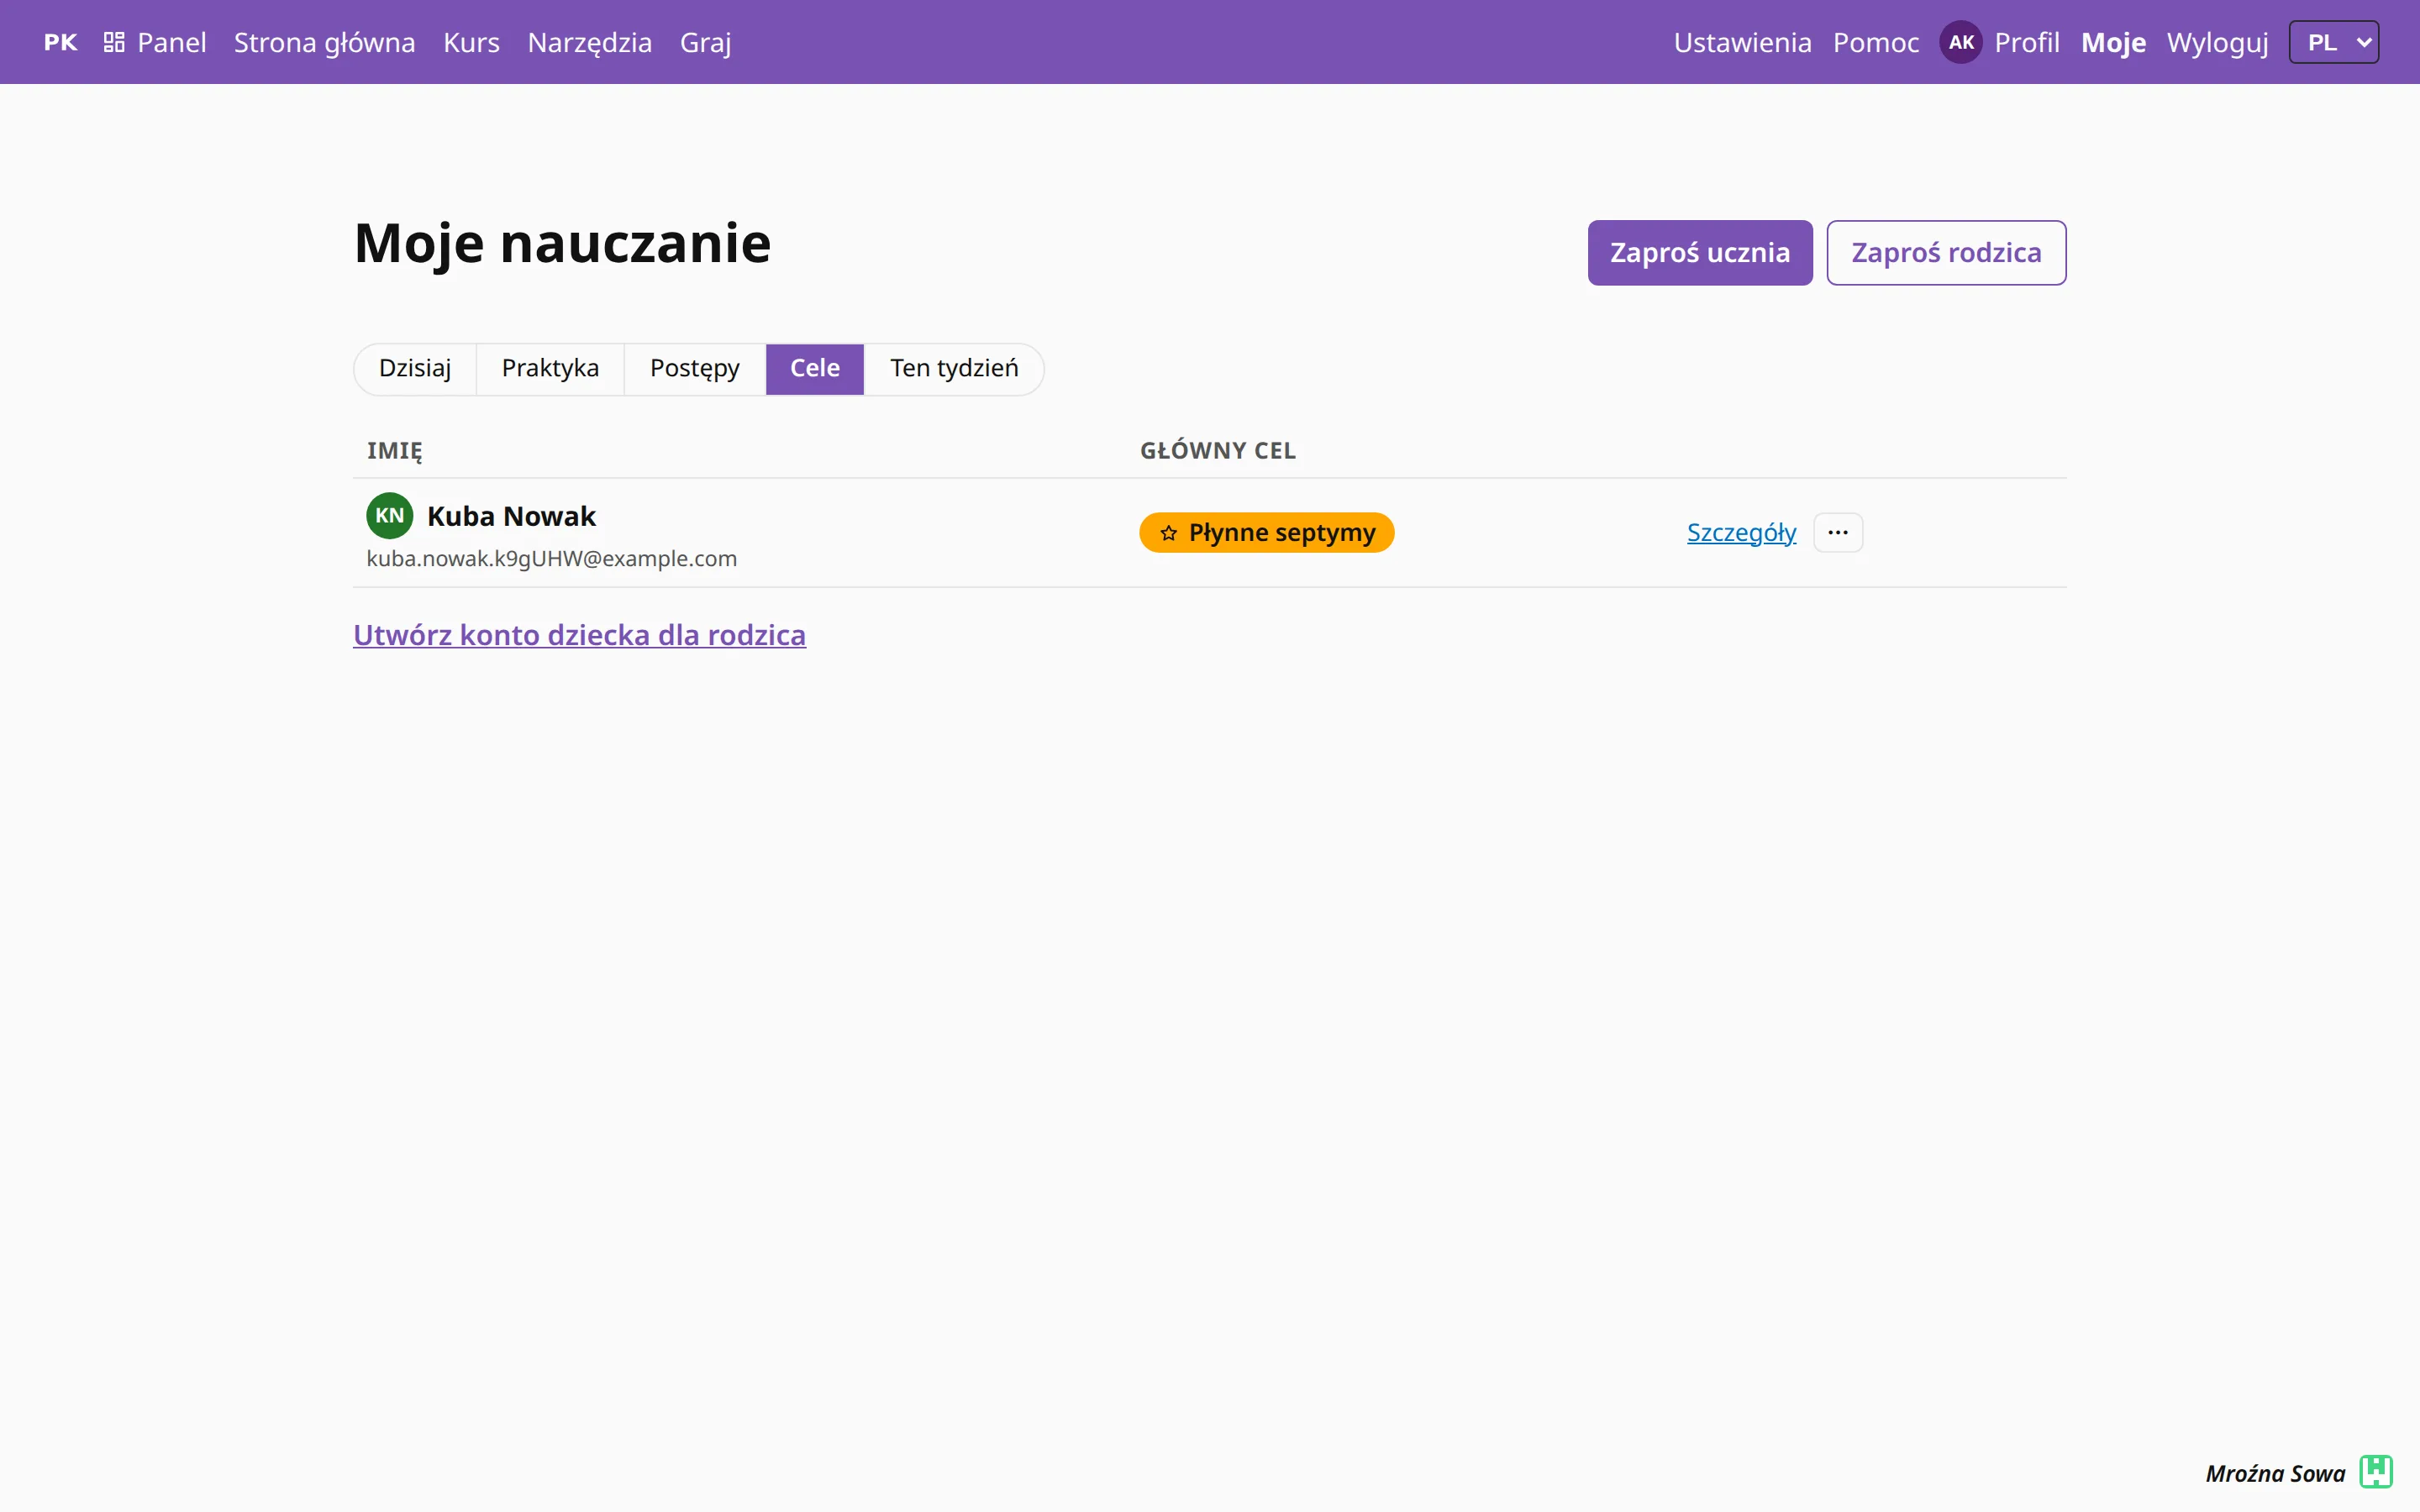Click the PK logo in the navbar
Image resolution: width=2420 pixels, height=1512 pixels.
60,42
